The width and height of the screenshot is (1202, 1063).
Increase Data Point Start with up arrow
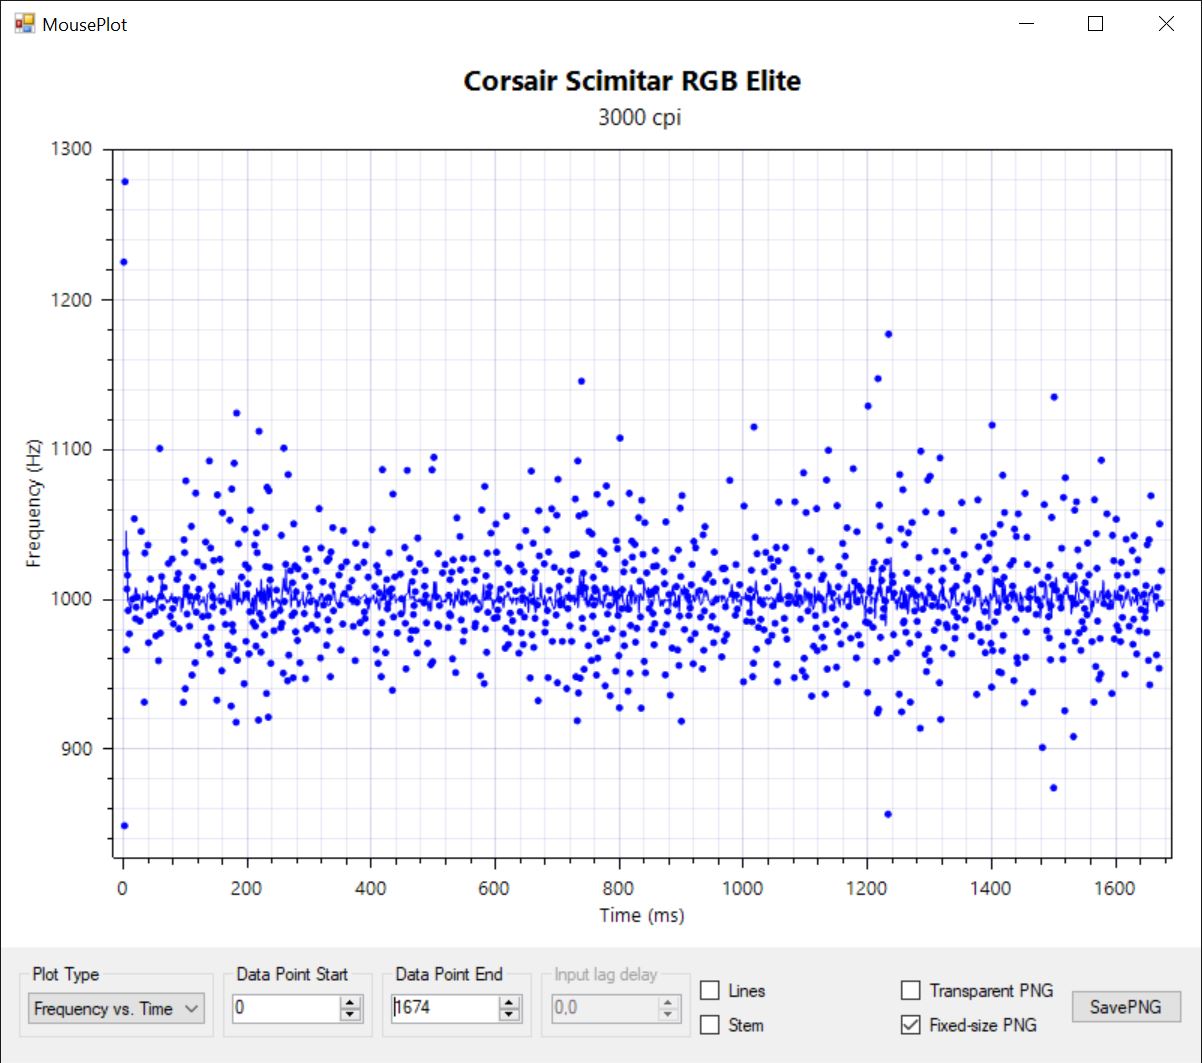pos(350,1002)
